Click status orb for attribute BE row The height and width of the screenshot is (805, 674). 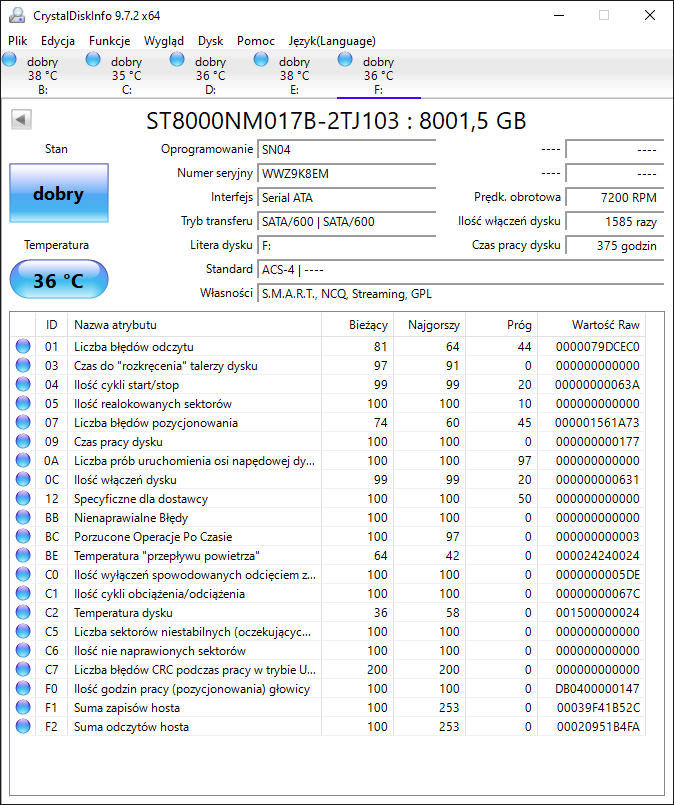[23, 555]
